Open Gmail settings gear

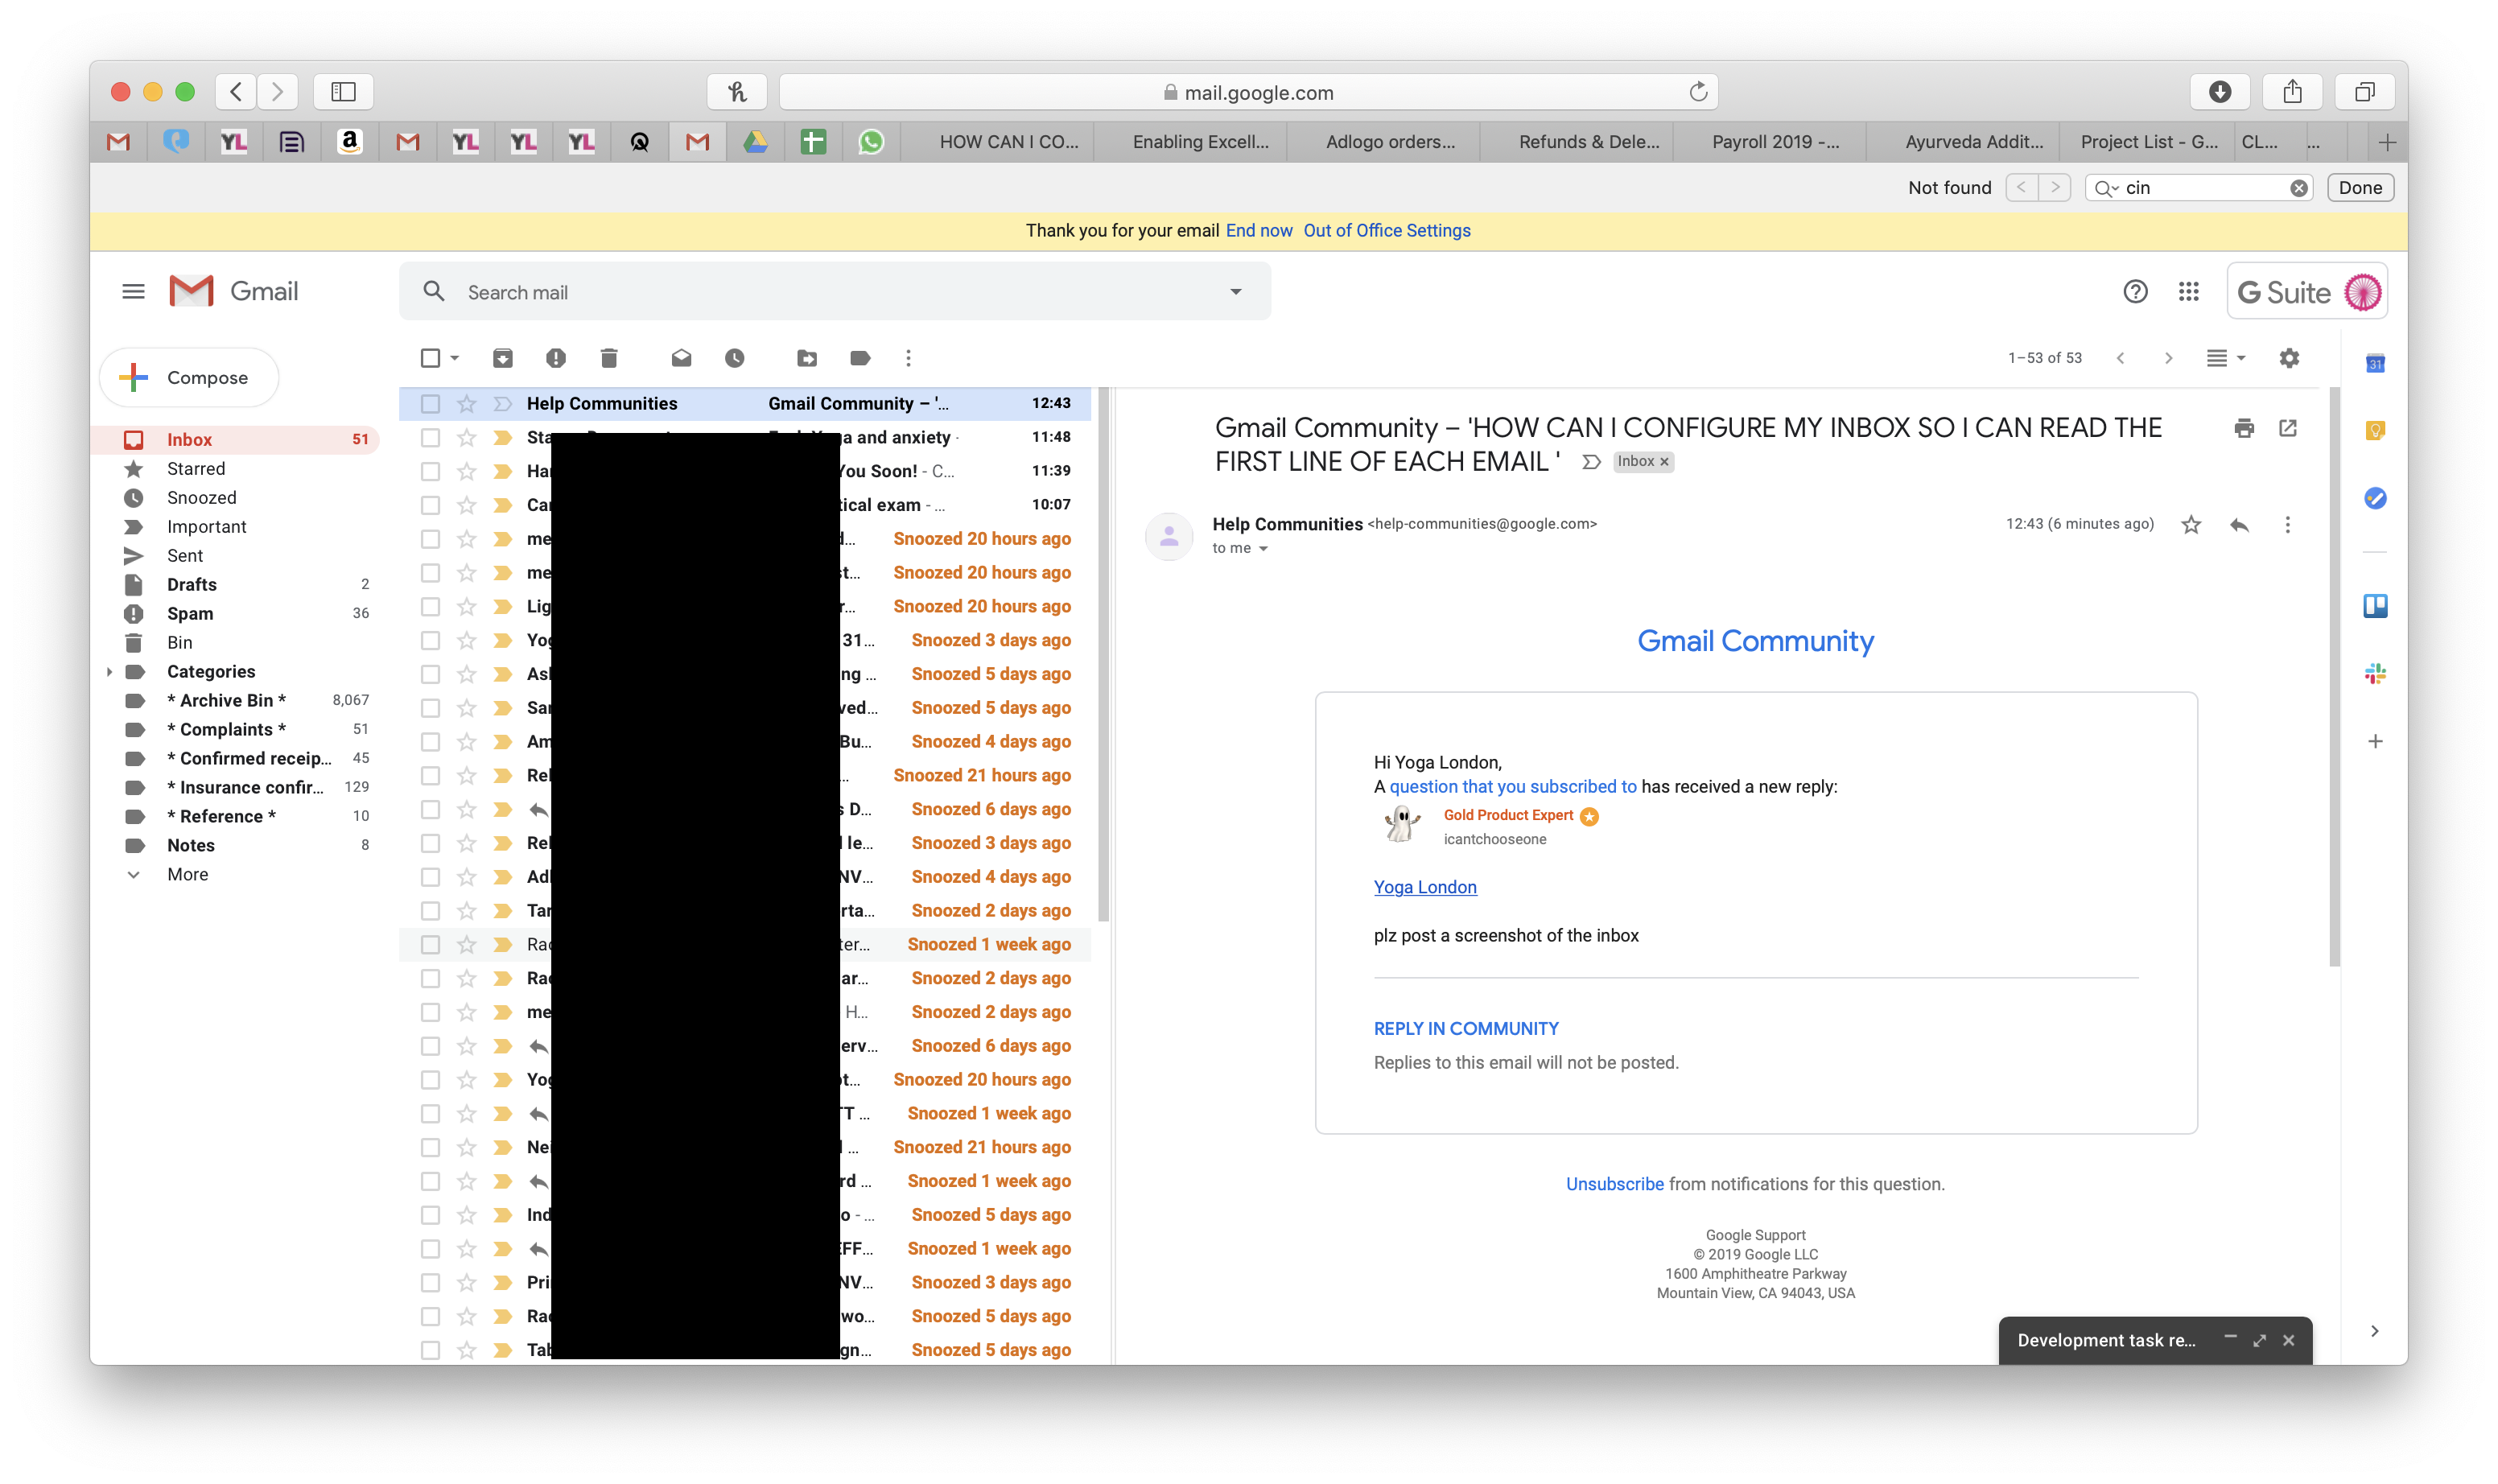[2290, 357]
